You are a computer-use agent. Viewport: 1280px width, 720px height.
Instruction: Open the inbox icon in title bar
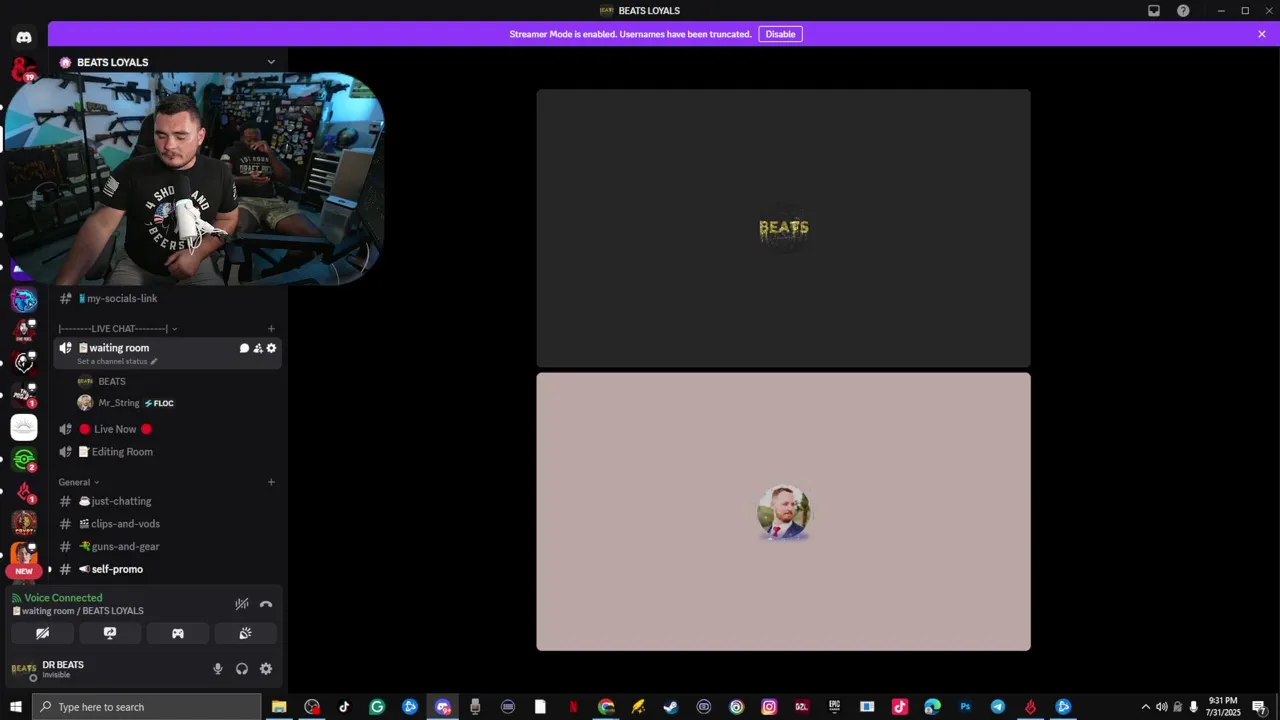(x=1154, y=11)
